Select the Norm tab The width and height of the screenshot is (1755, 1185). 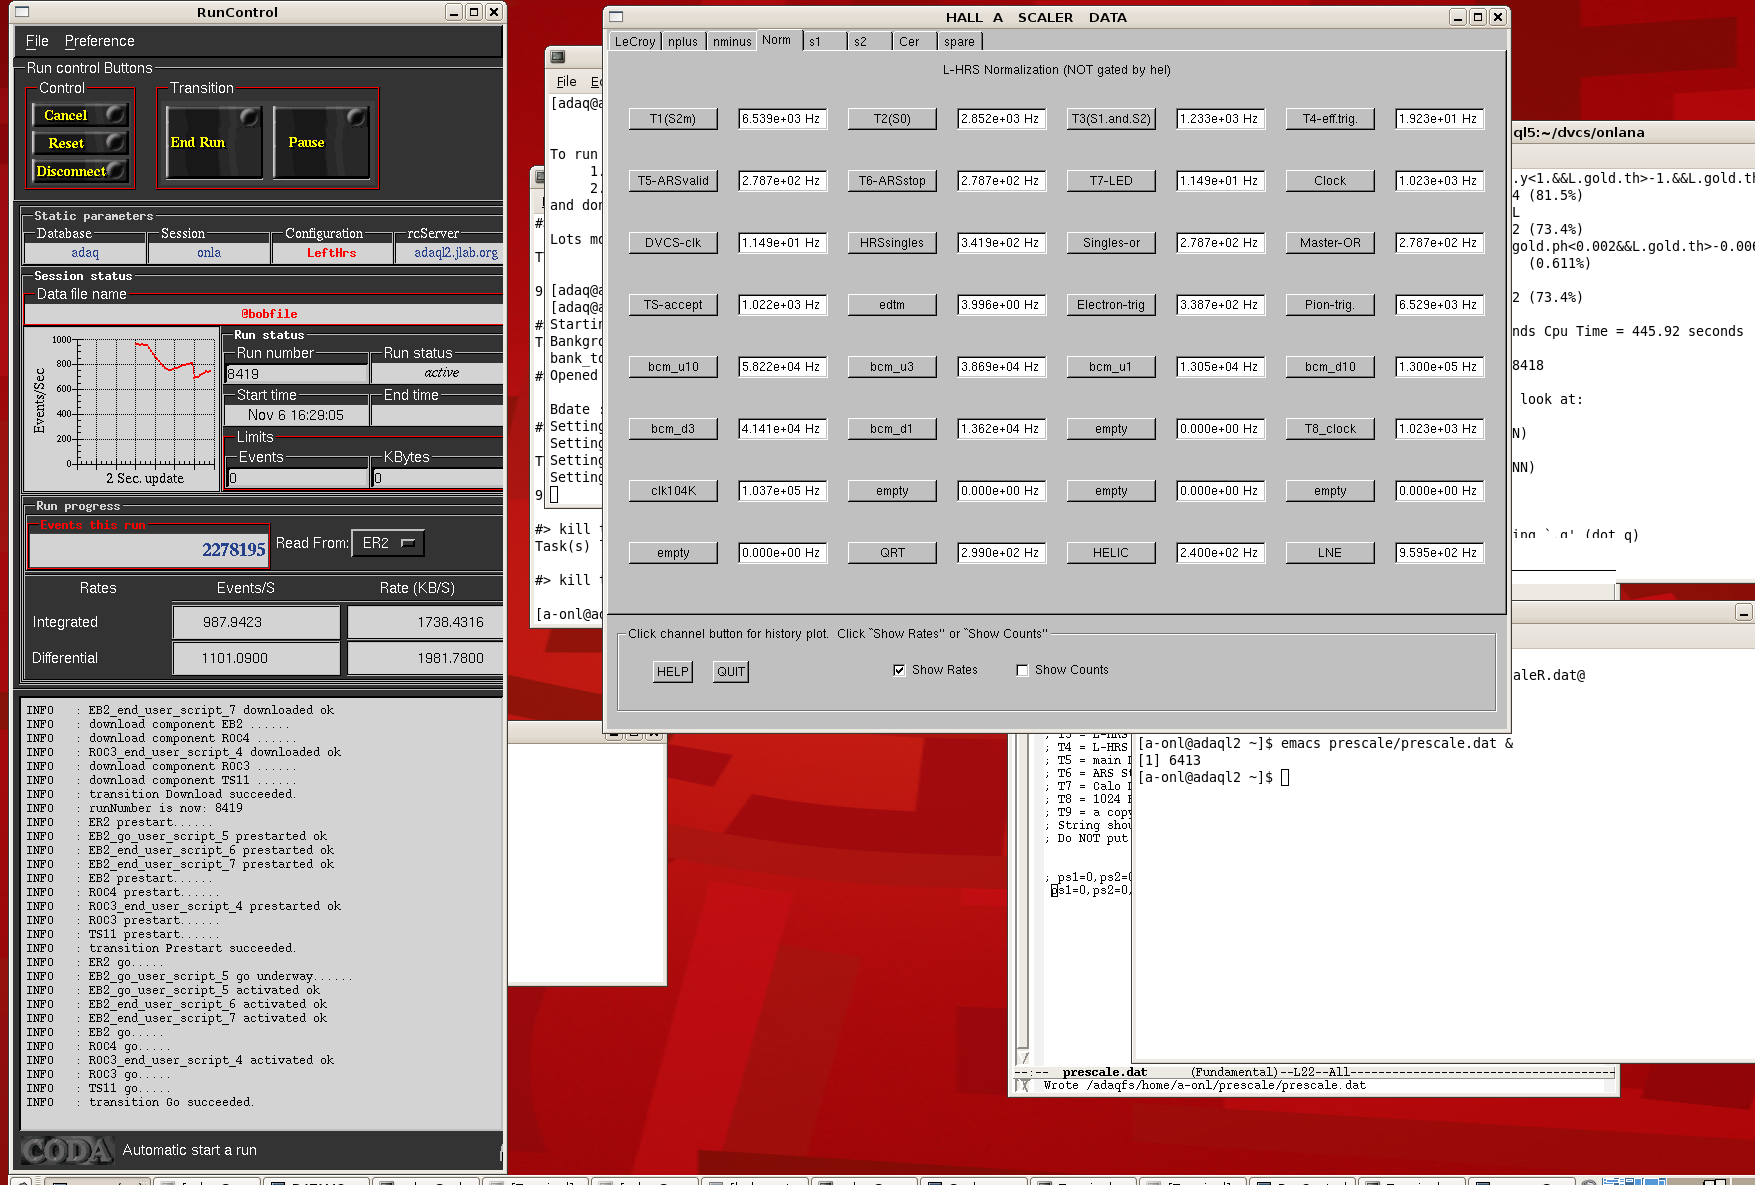[x=777, y=40]
